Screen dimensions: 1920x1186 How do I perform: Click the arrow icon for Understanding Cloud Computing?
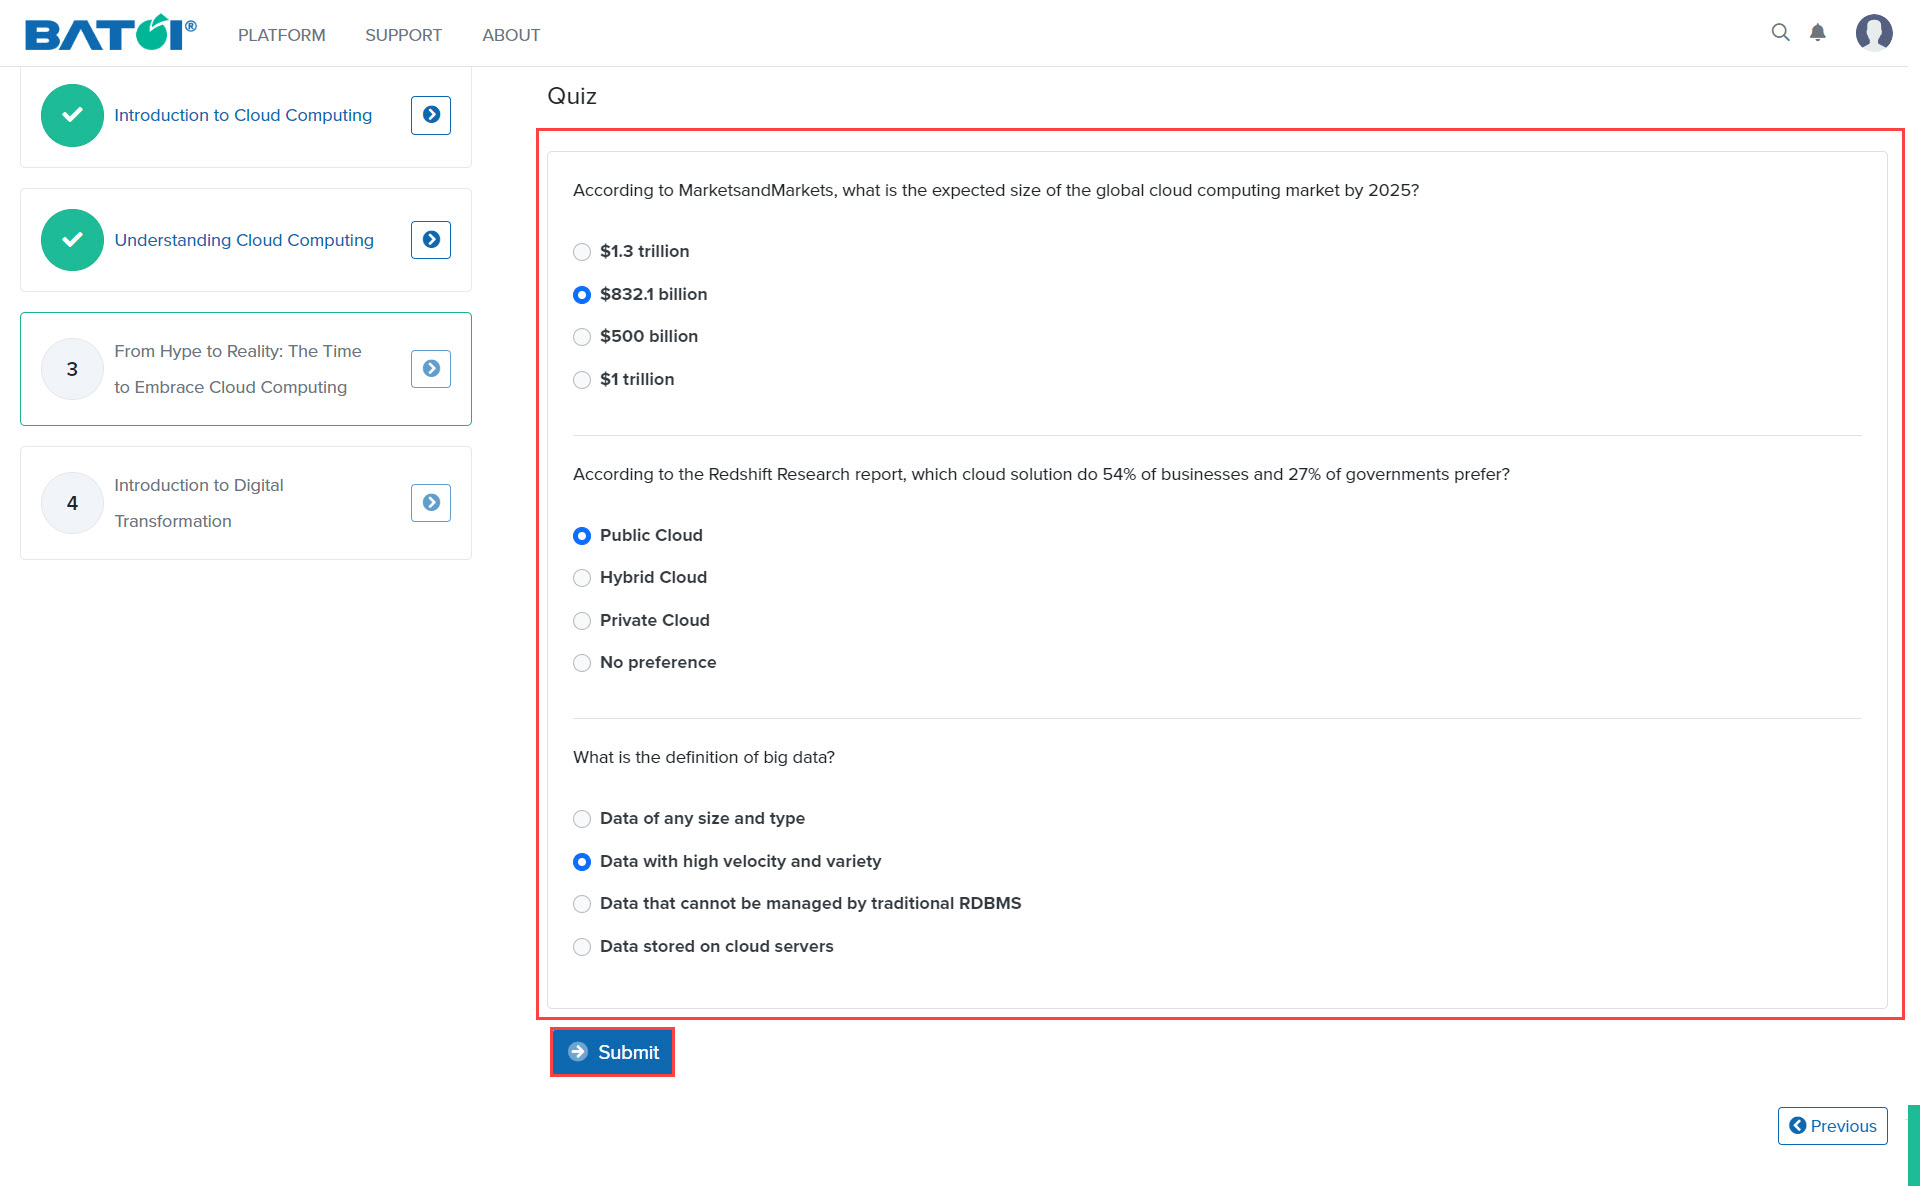(x=431, y=240)
